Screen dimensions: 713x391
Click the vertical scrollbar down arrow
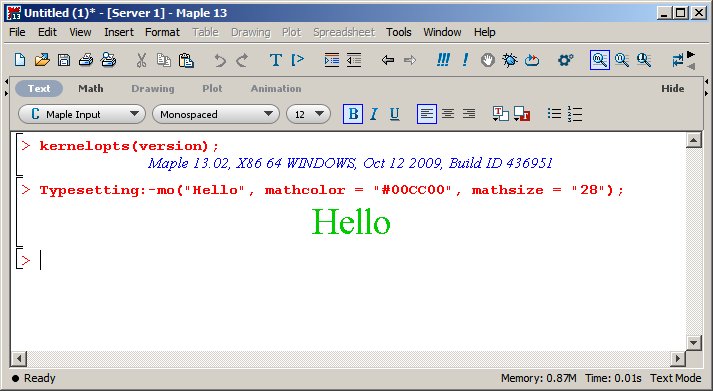click(693, 343)
